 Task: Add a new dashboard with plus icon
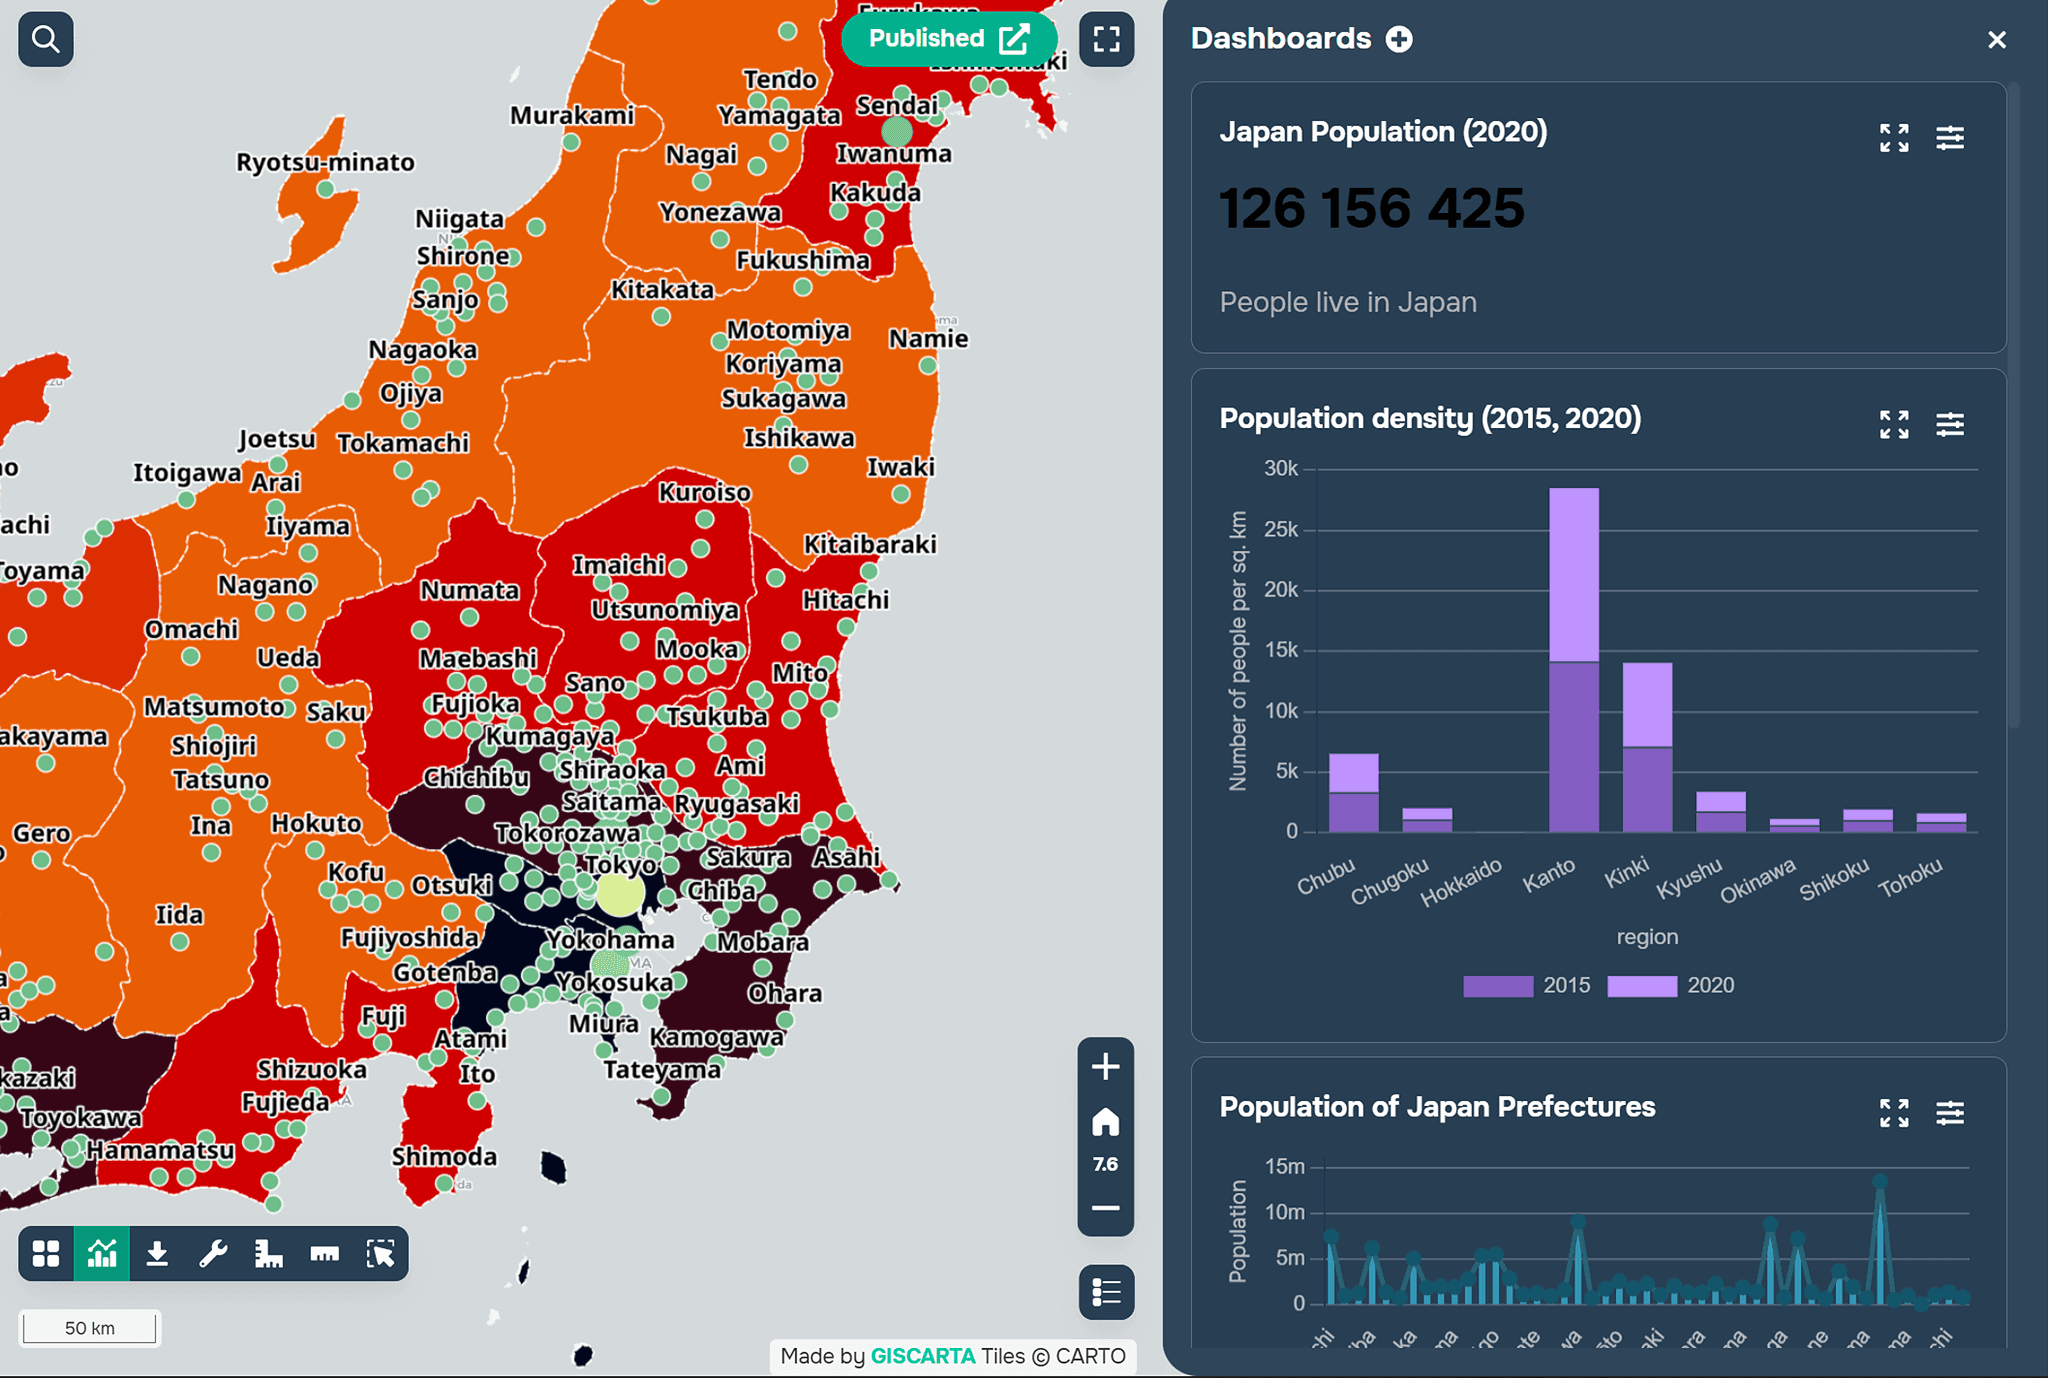1399,39
